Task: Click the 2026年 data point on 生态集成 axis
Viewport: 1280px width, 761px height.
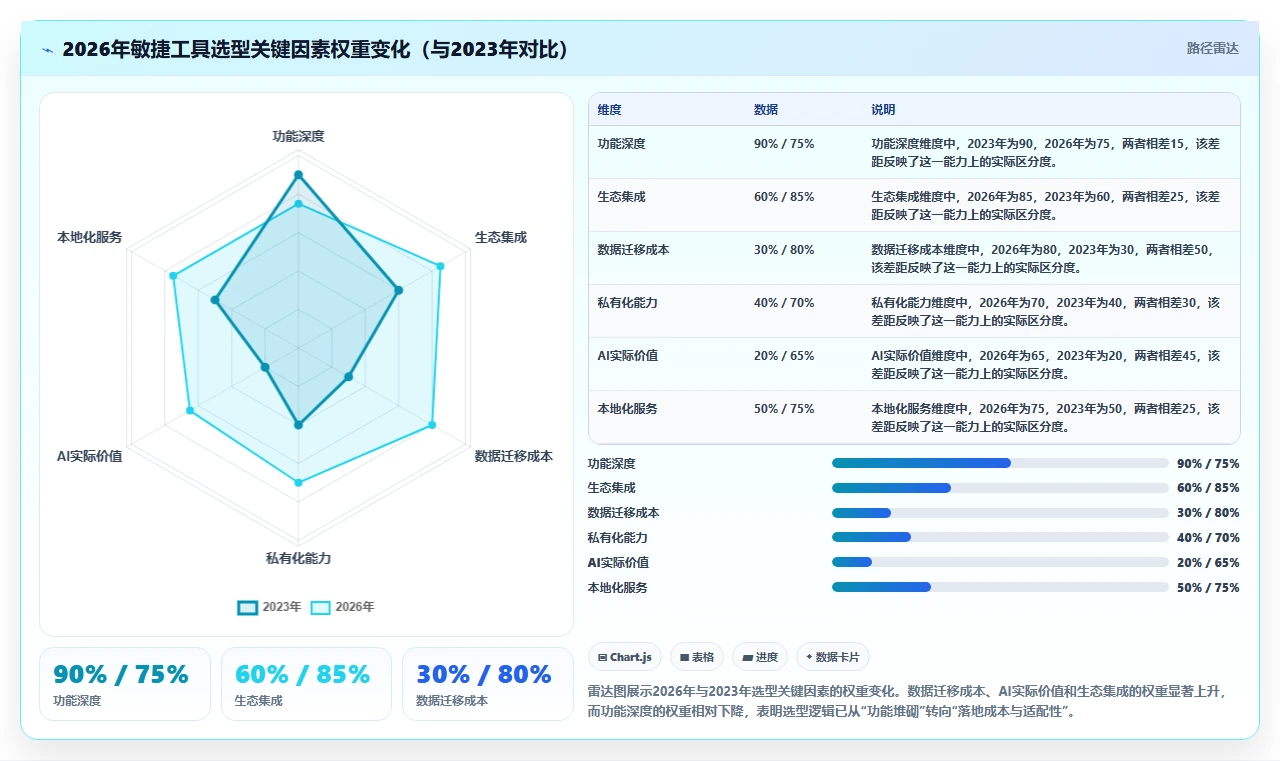Action: (440, 266)
